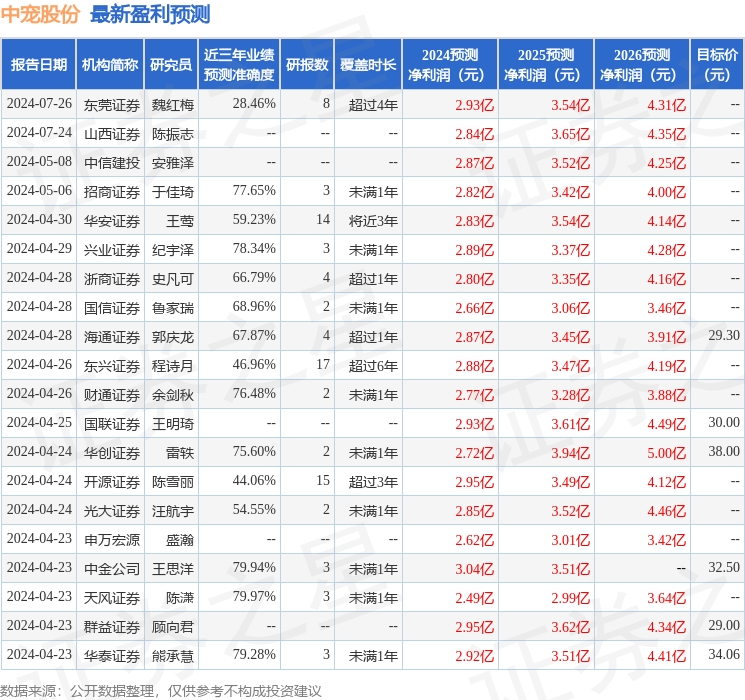Click coverage value 超过6年
745x700 pixels.
(373, 366)
